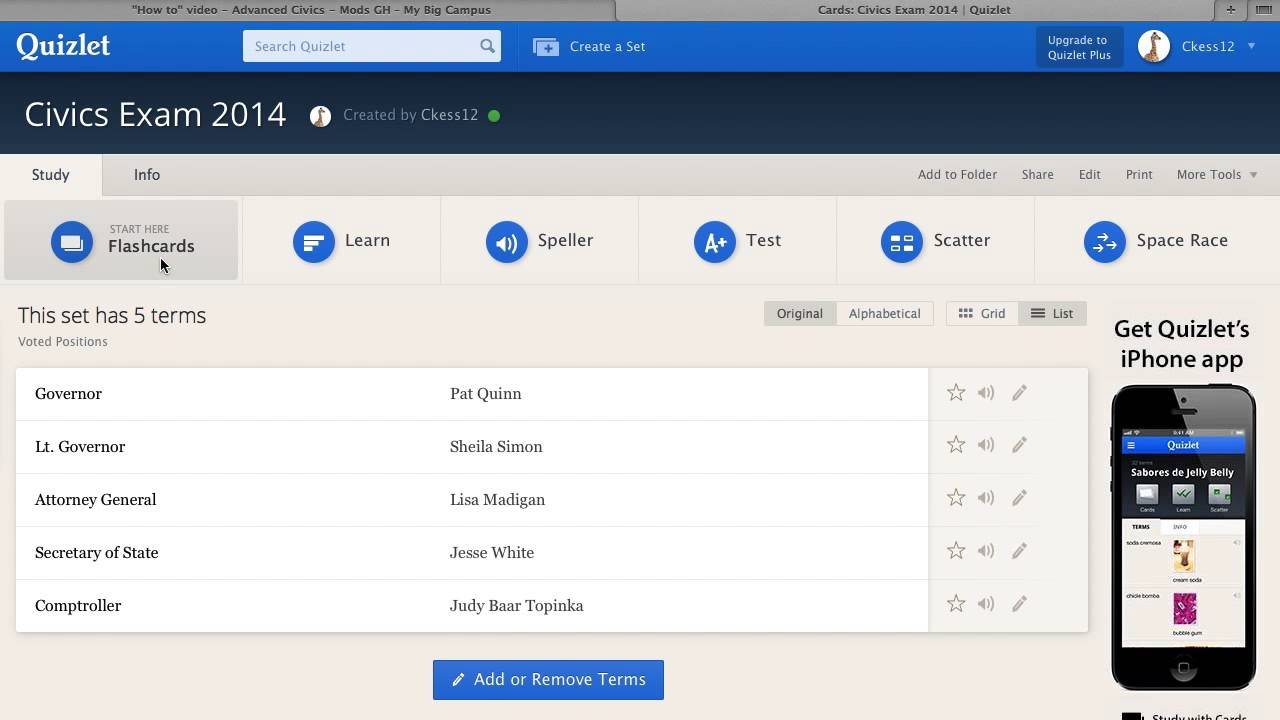The image size is (1280, 720).
Task: Start the Learn mode
Action: coord(341,241)
